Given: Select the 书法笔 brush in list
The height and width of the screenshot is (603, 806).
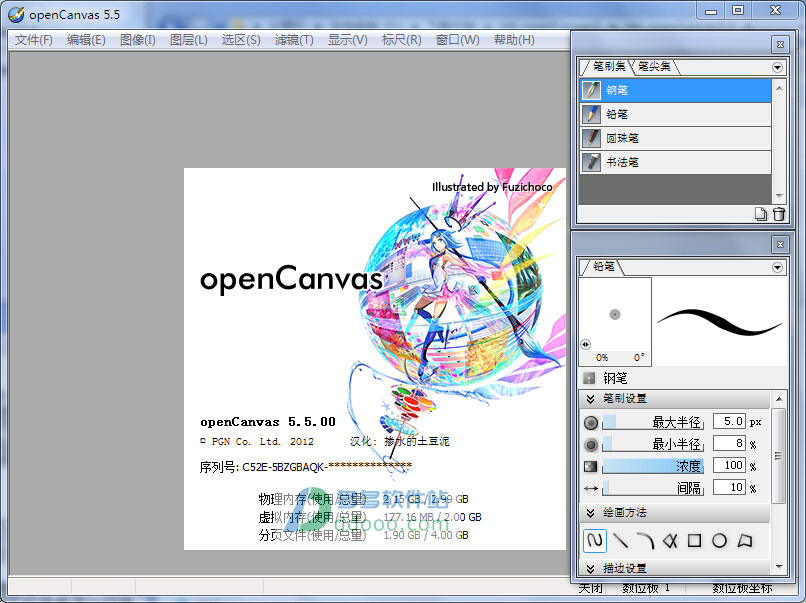Looking at the screenshot, I should tap(675, 162).
